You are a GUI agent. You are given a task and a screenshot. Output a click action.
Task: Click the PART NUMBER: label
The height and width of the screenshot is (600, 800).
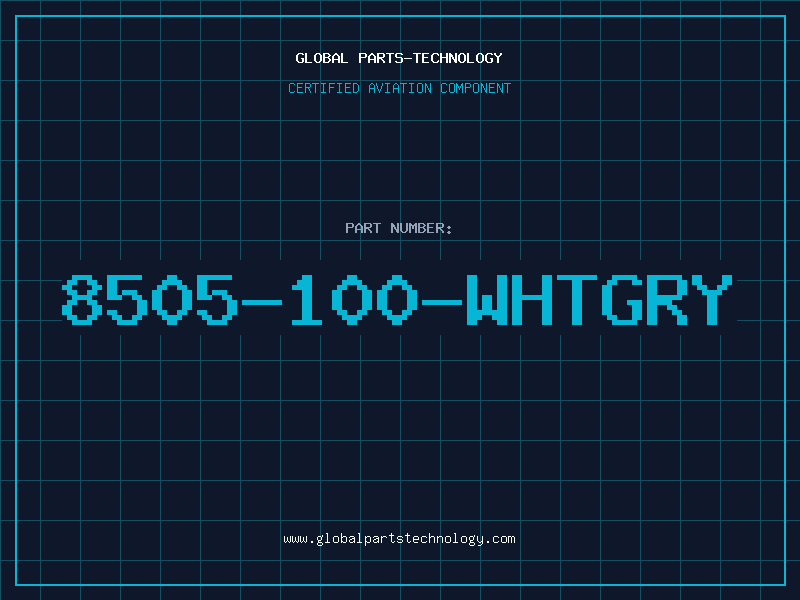[399, 228]
